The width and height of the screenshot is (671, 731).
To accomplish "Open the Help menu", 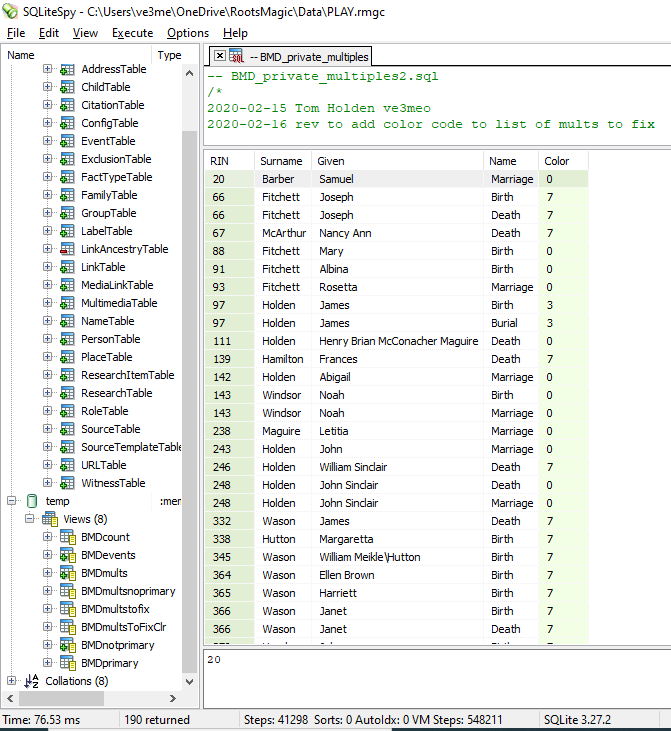I will coord(235,33).
